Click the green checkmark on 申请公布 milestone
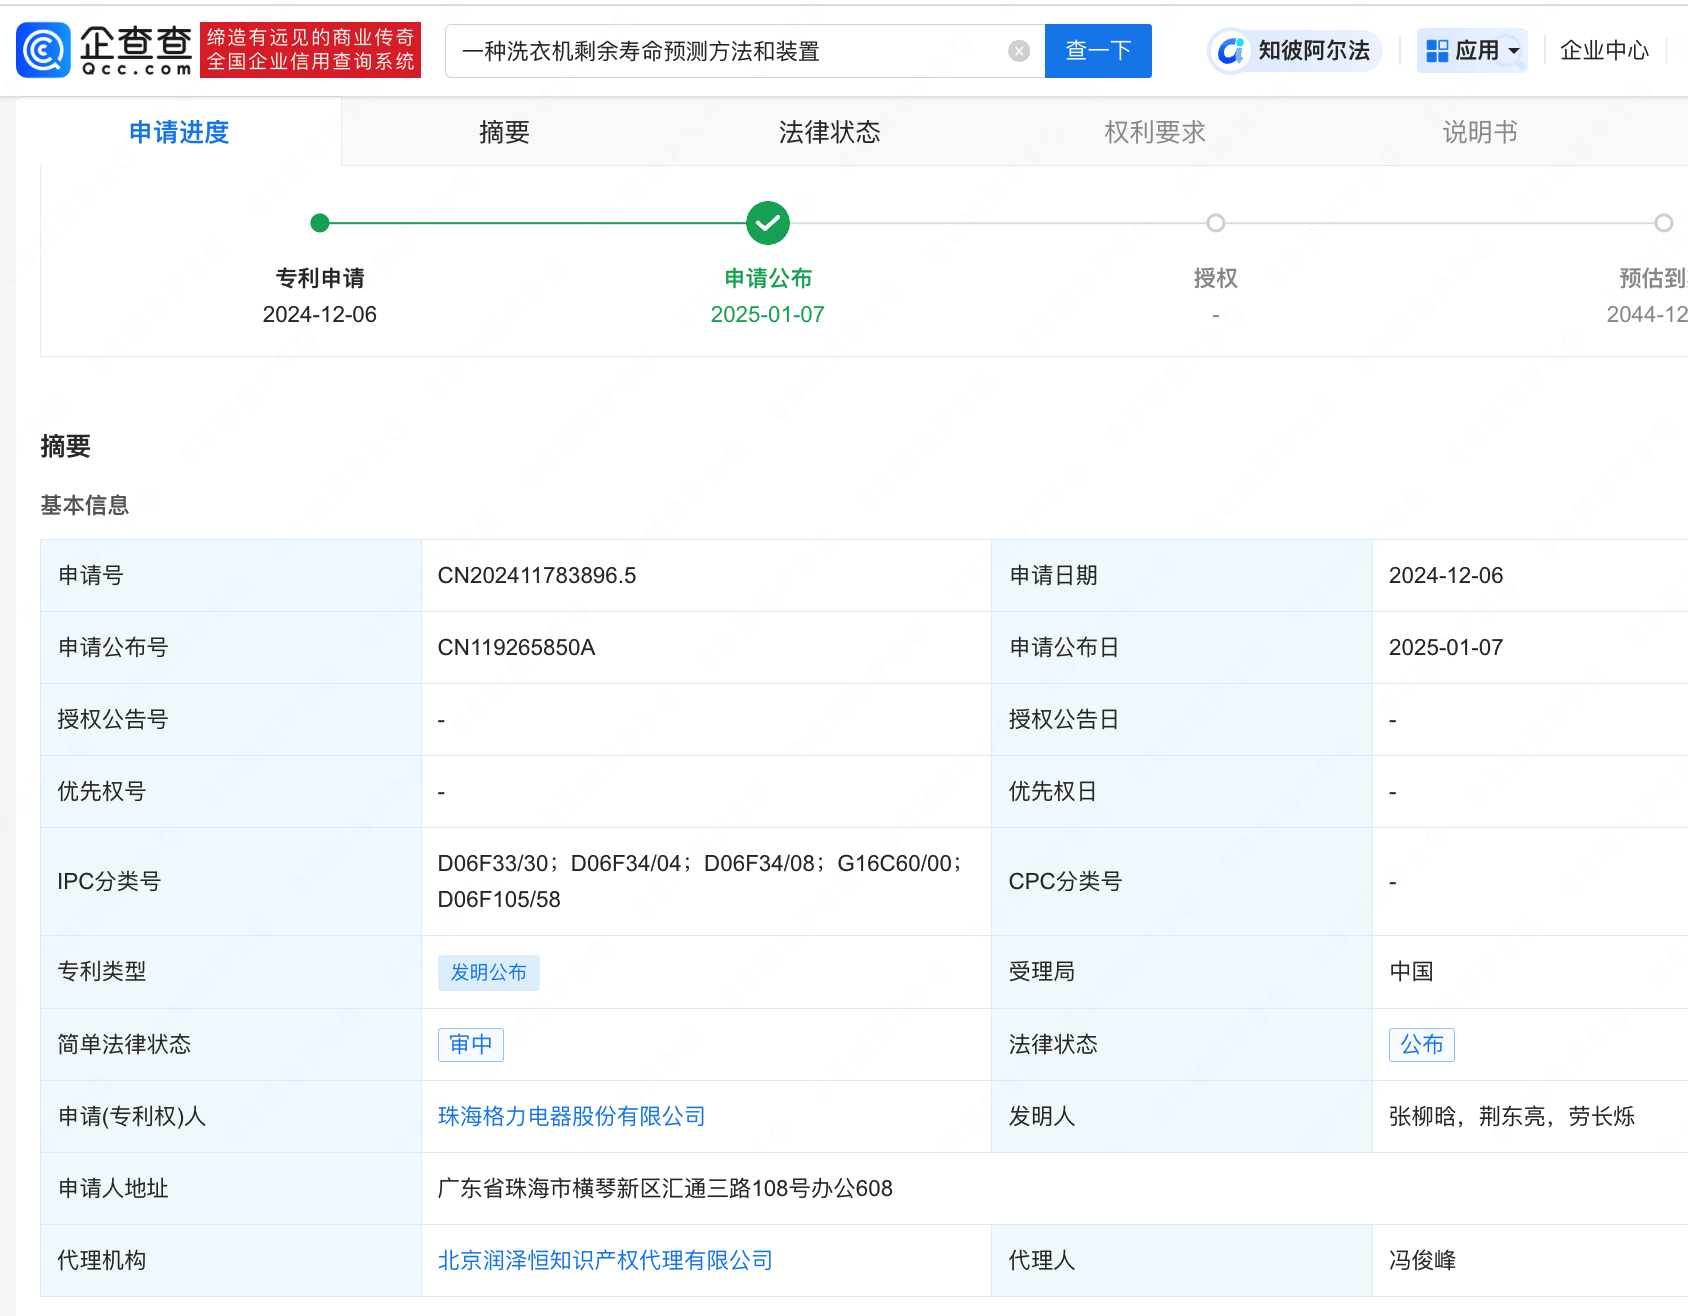 [767, 222]
